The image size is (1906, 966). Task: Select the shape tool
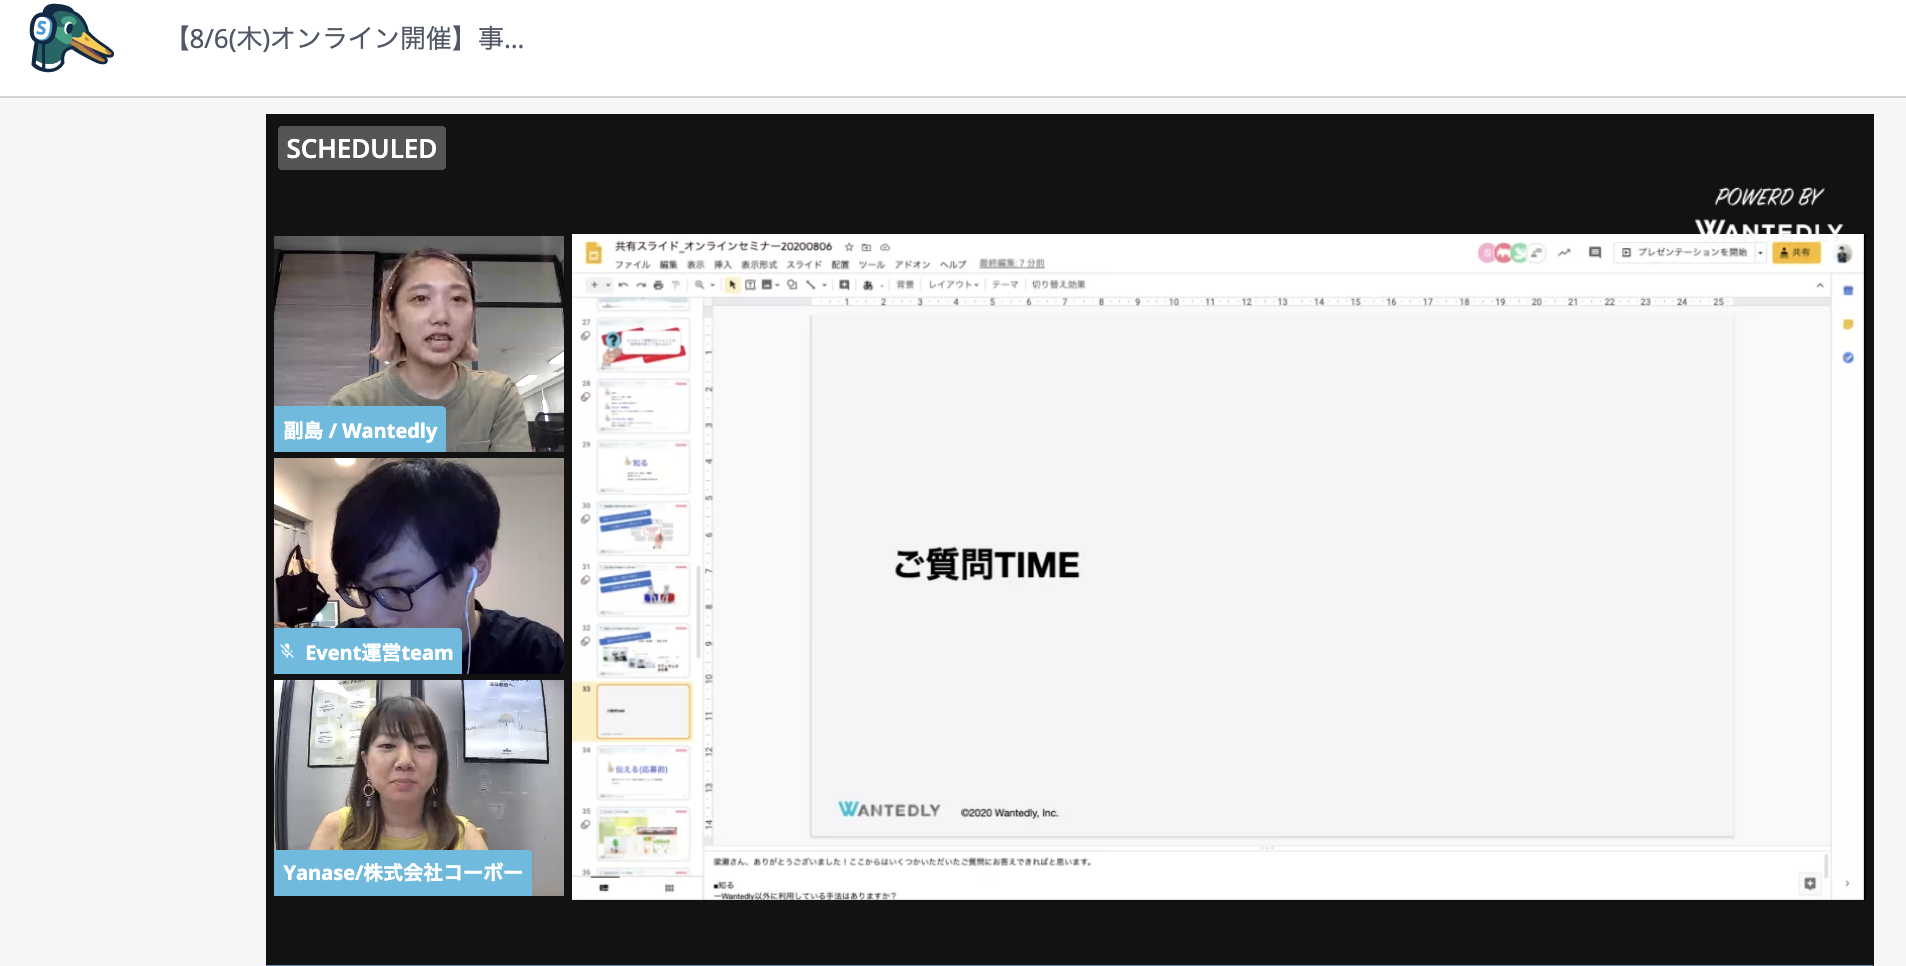click(792, 285)
